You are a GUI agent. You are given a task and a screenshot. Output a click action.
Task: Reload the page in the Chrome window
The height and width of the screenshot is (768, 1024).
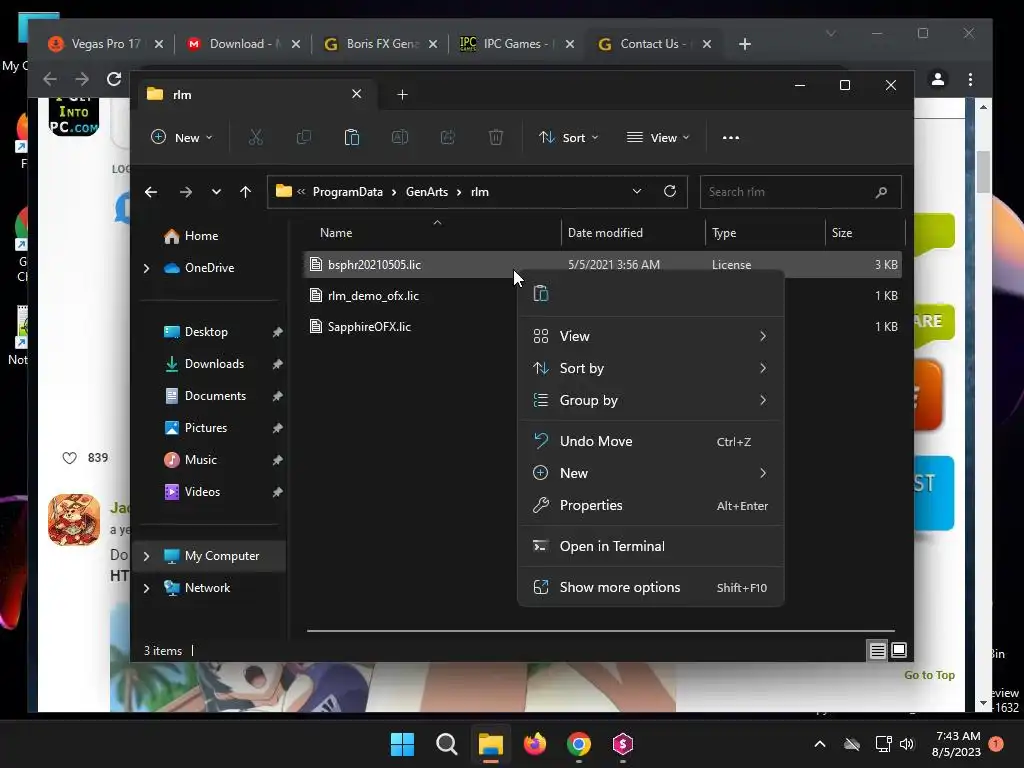click(114, 79)
